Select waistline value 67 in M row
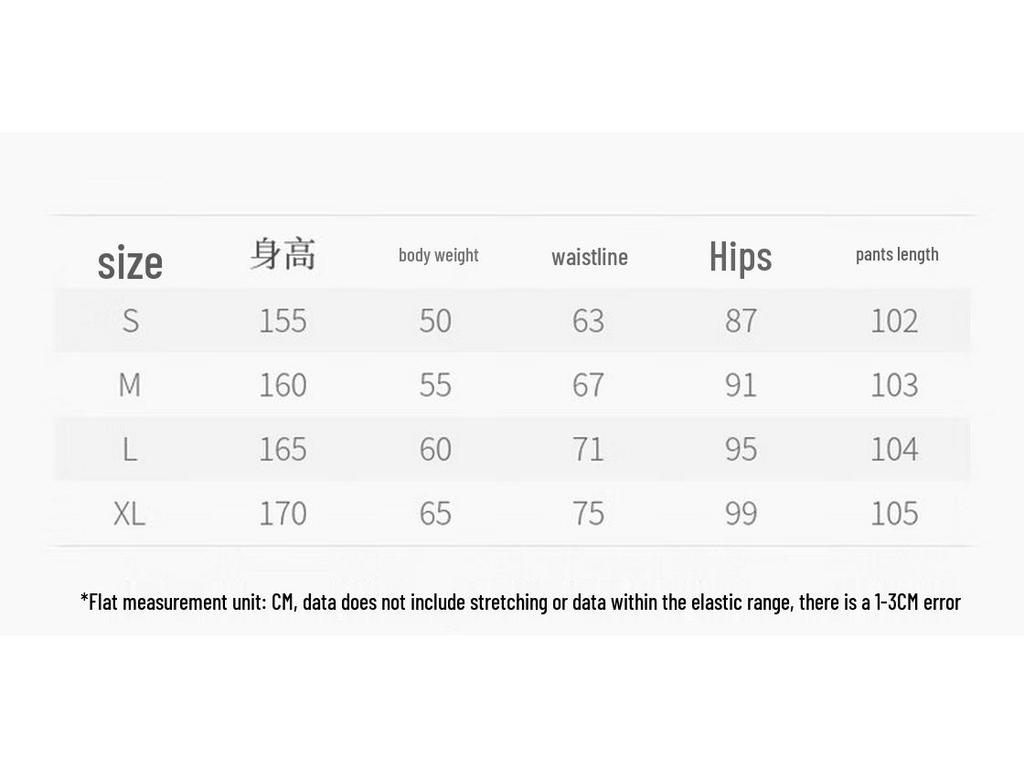Viewport: 1024px width, 768px height. click(588, 385)
